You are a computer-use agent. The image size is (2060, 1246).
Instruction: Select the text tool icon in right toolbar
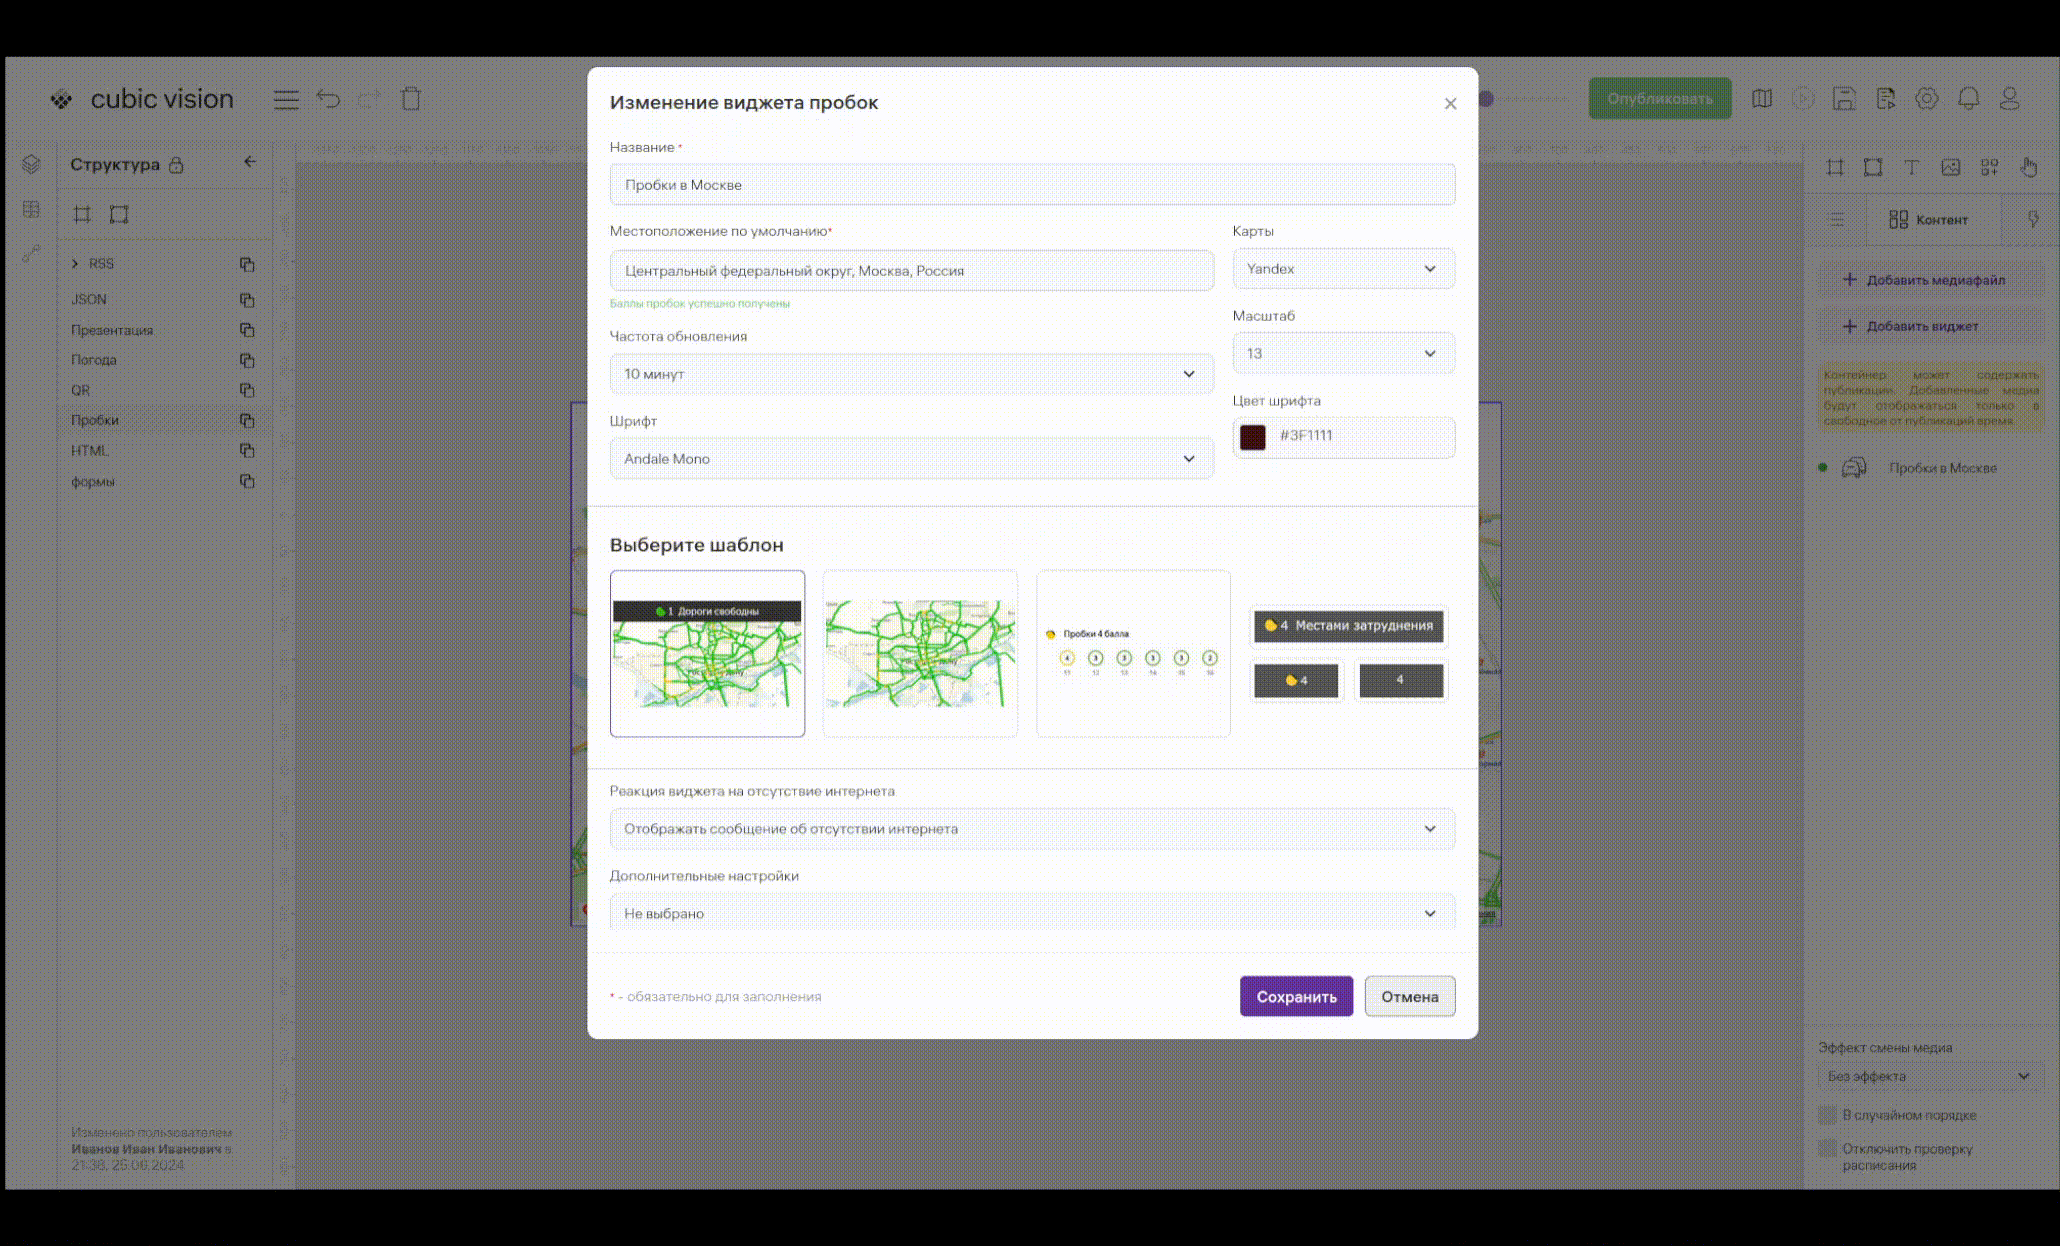(x=1911, y=167)
